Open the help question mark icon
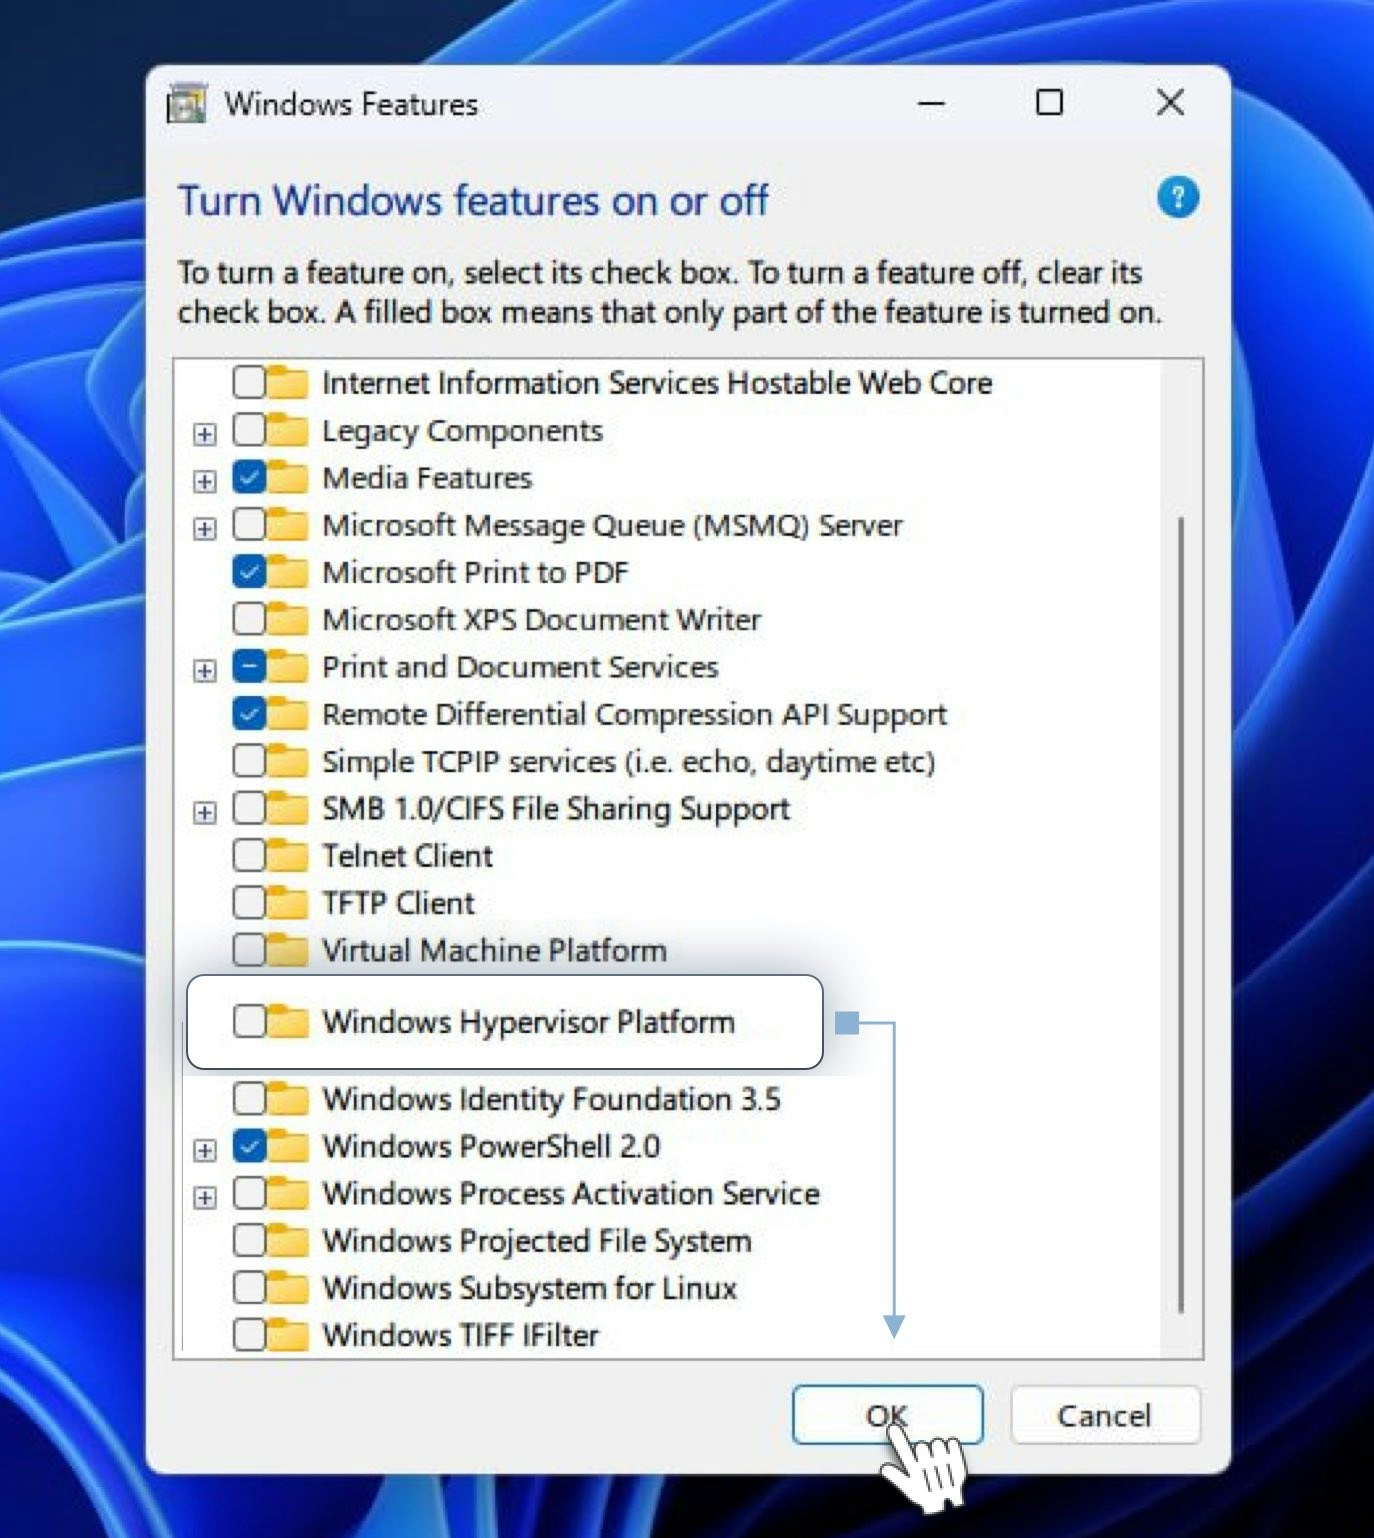 tap(1177, 197)
